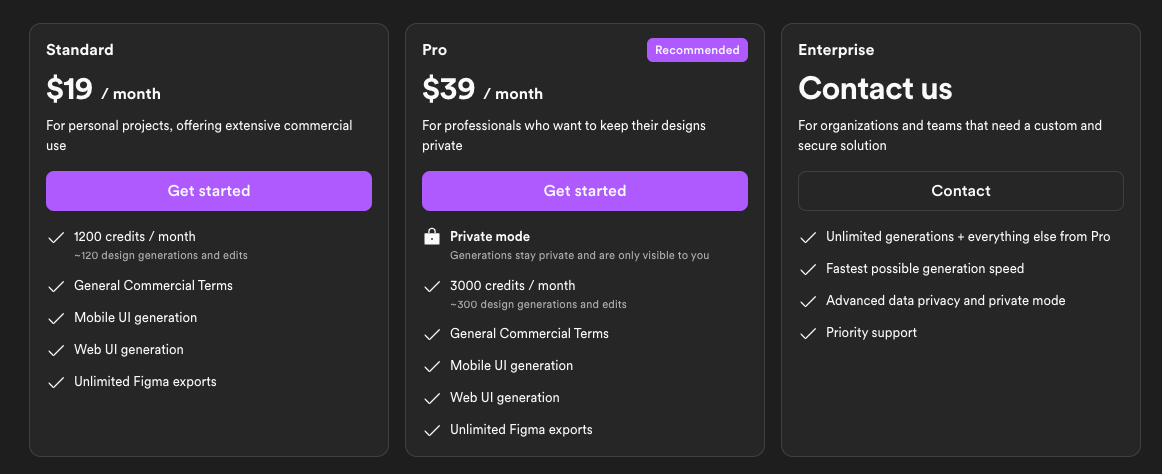
Task: Click the $19 / month price
Action: [x=103, y=90]
